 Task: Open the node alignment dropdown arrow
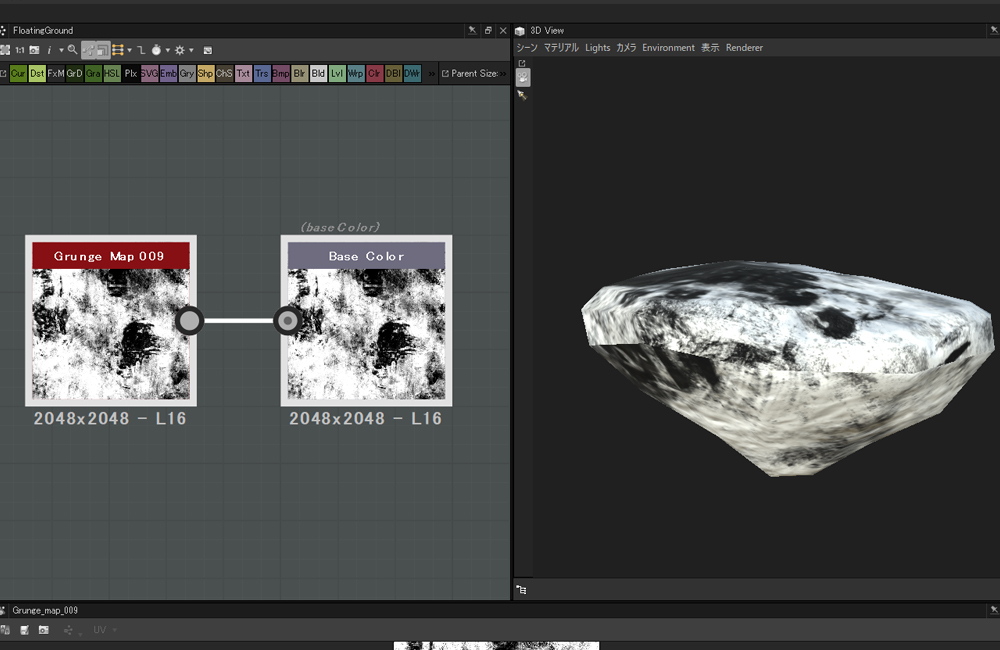129,50
